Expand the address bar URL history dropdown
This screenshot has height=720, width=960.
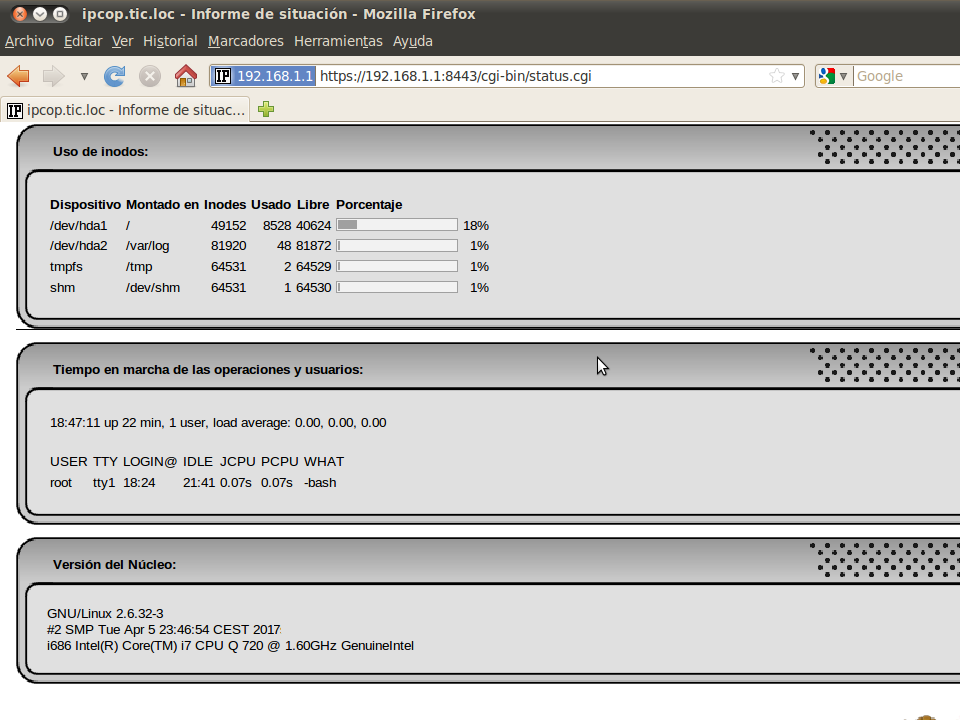[796, 76]
